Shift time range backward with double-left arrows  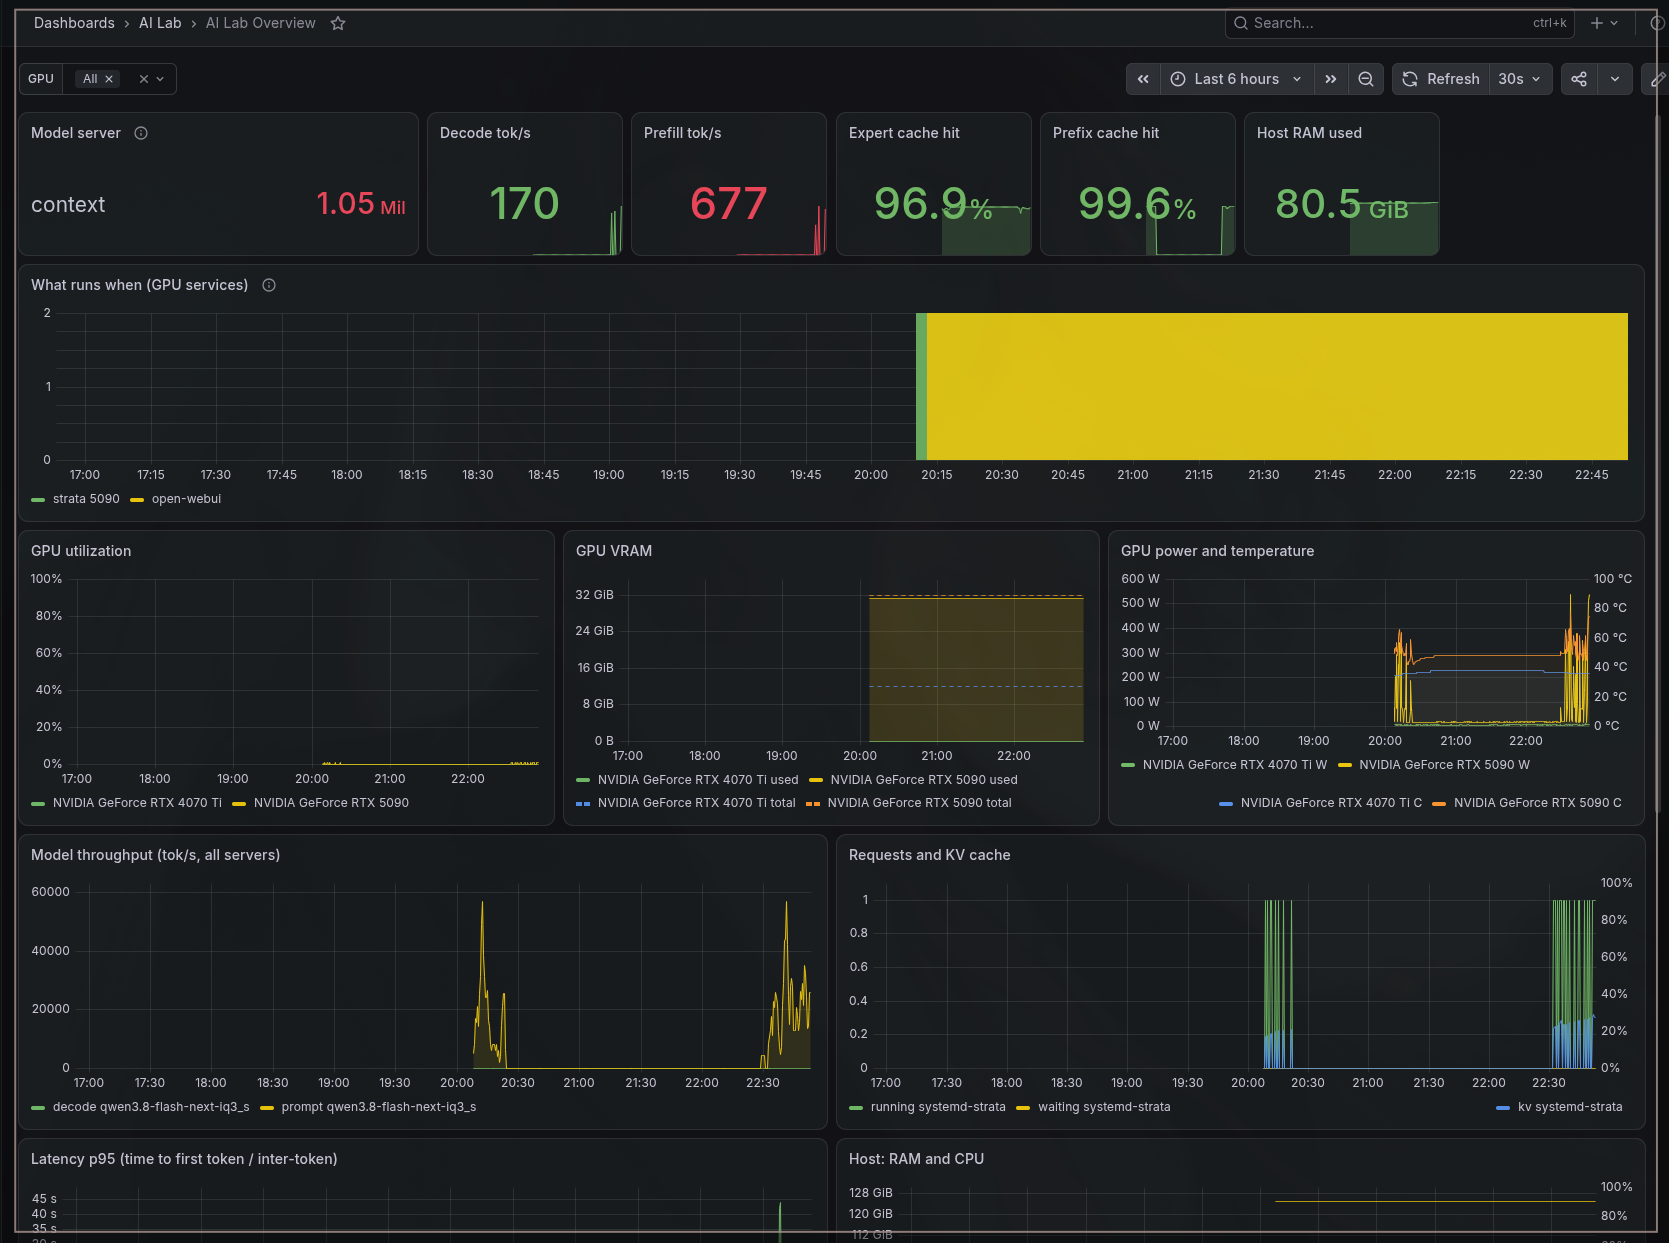tap(1143, 79)
